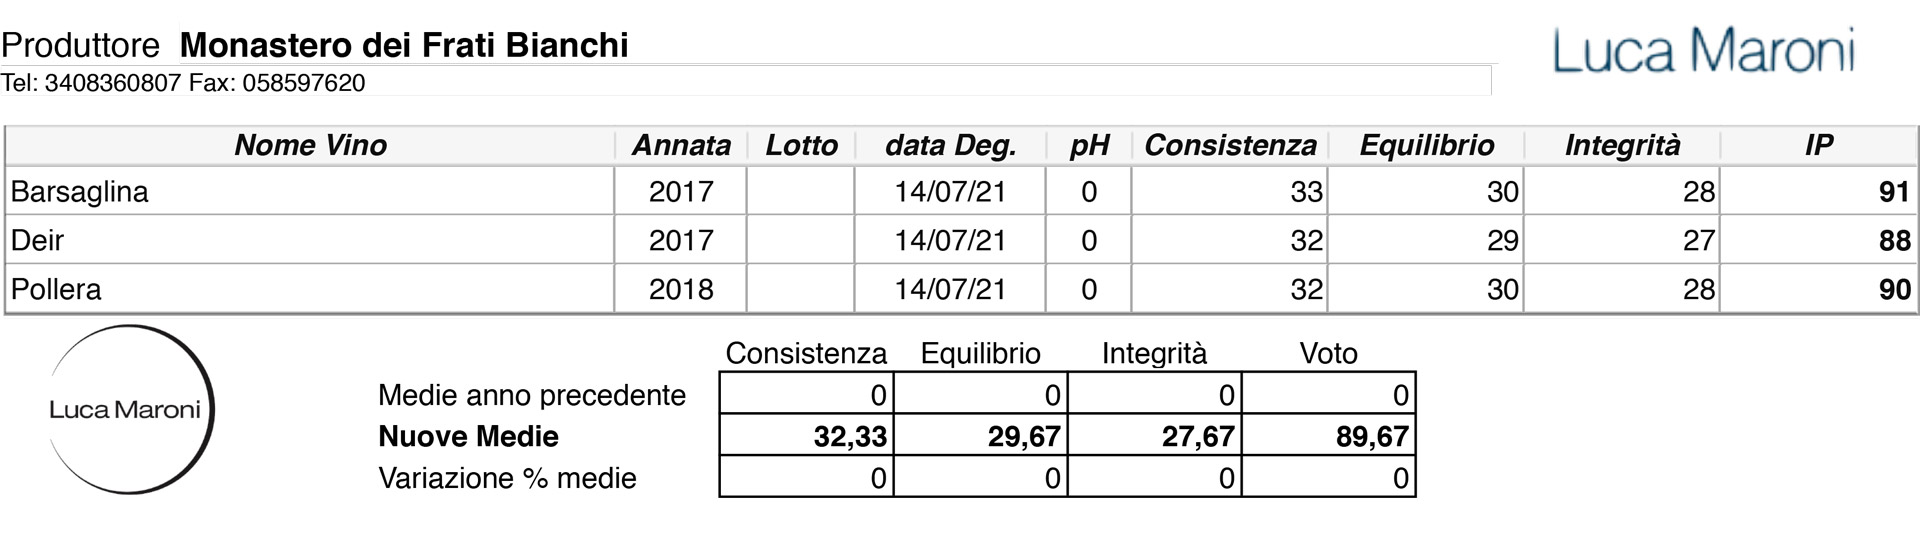Viewport: 1920px width, 533px height.
Task: Click the Nuove Medie Voto value 89,67
Action: point(1372,437)
